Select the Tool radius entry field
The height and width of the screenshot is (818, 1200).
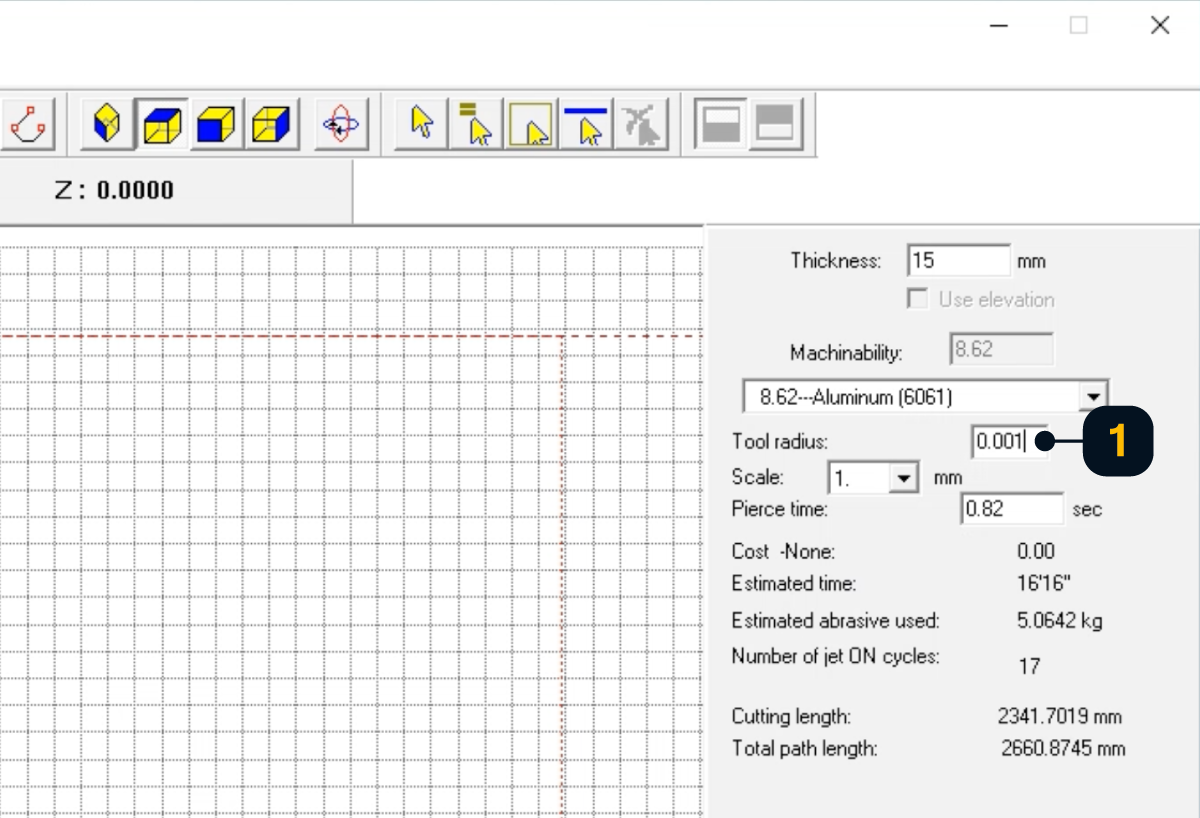[x=1005, y=441]
